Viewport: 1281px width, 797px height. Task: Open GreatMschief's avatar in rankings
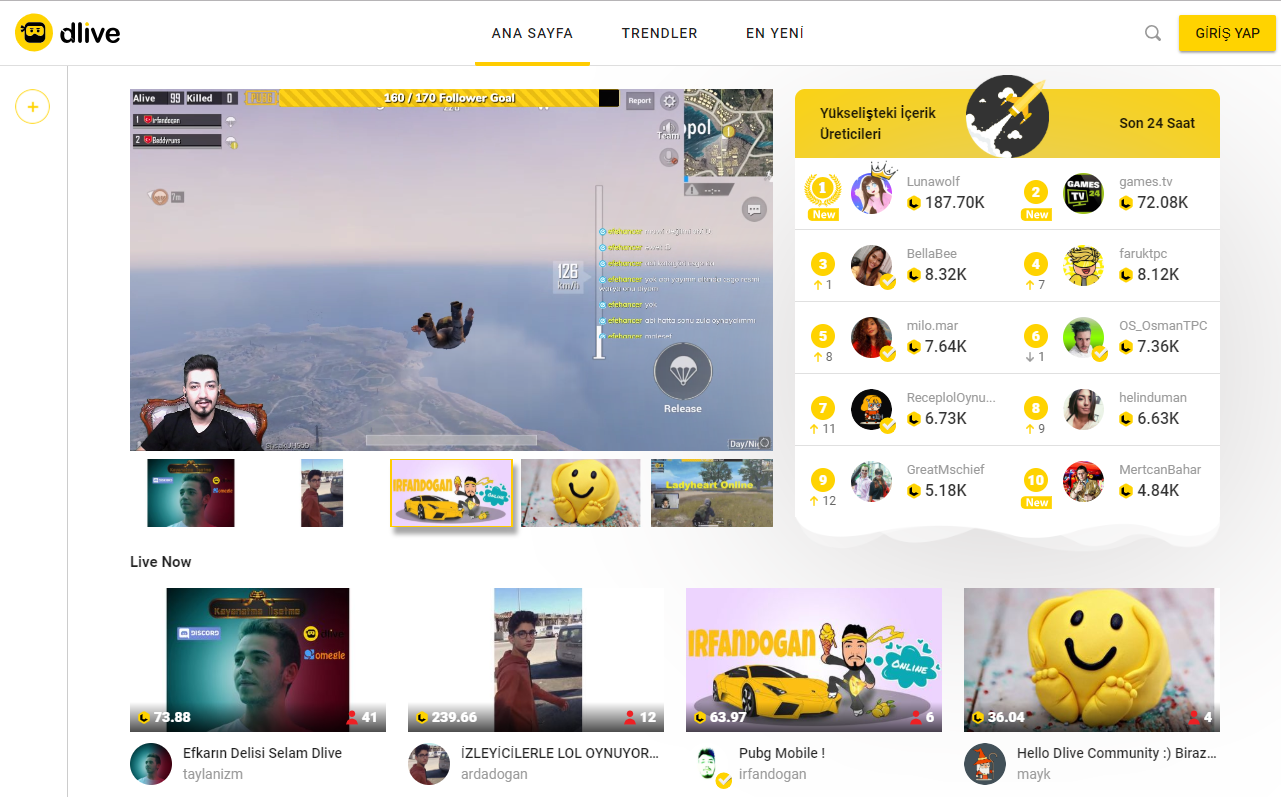coord(872,482)
